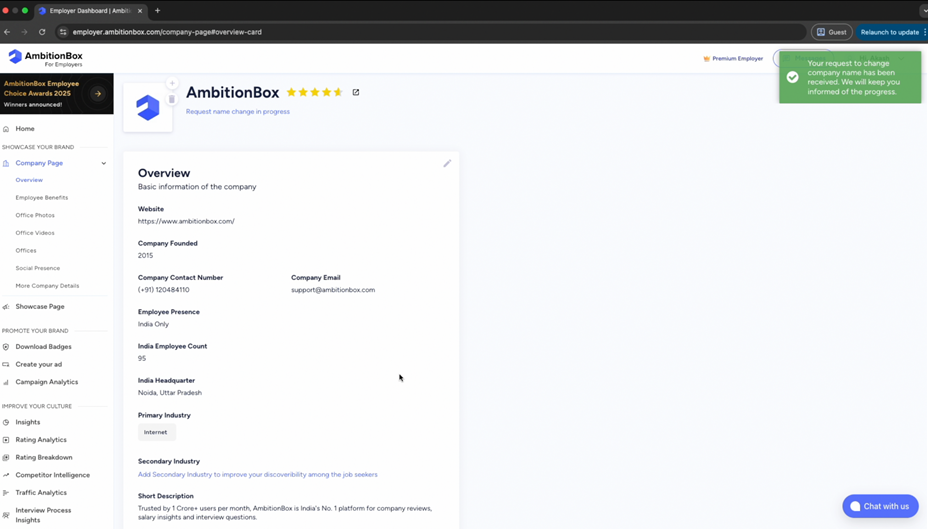This screenshot has width=928, height=529.
Task: Click the browser back arrow
Action: (x=8, y=32)
